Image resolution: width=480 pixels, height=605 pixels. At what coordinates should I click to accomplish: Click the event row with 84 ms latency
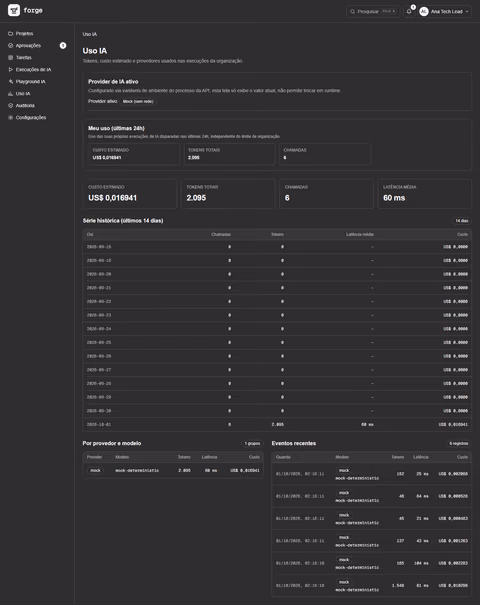click(x=372, y=496)
